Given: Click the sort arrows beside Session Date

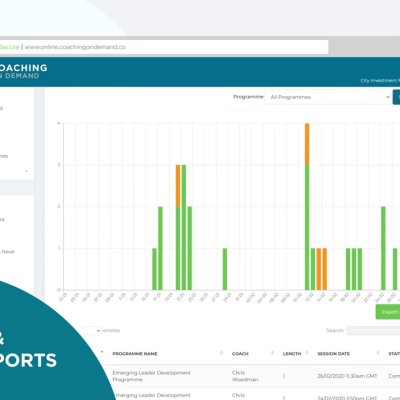Looking at the screenshot, I should pyautogui.click(x=378, y=353).
